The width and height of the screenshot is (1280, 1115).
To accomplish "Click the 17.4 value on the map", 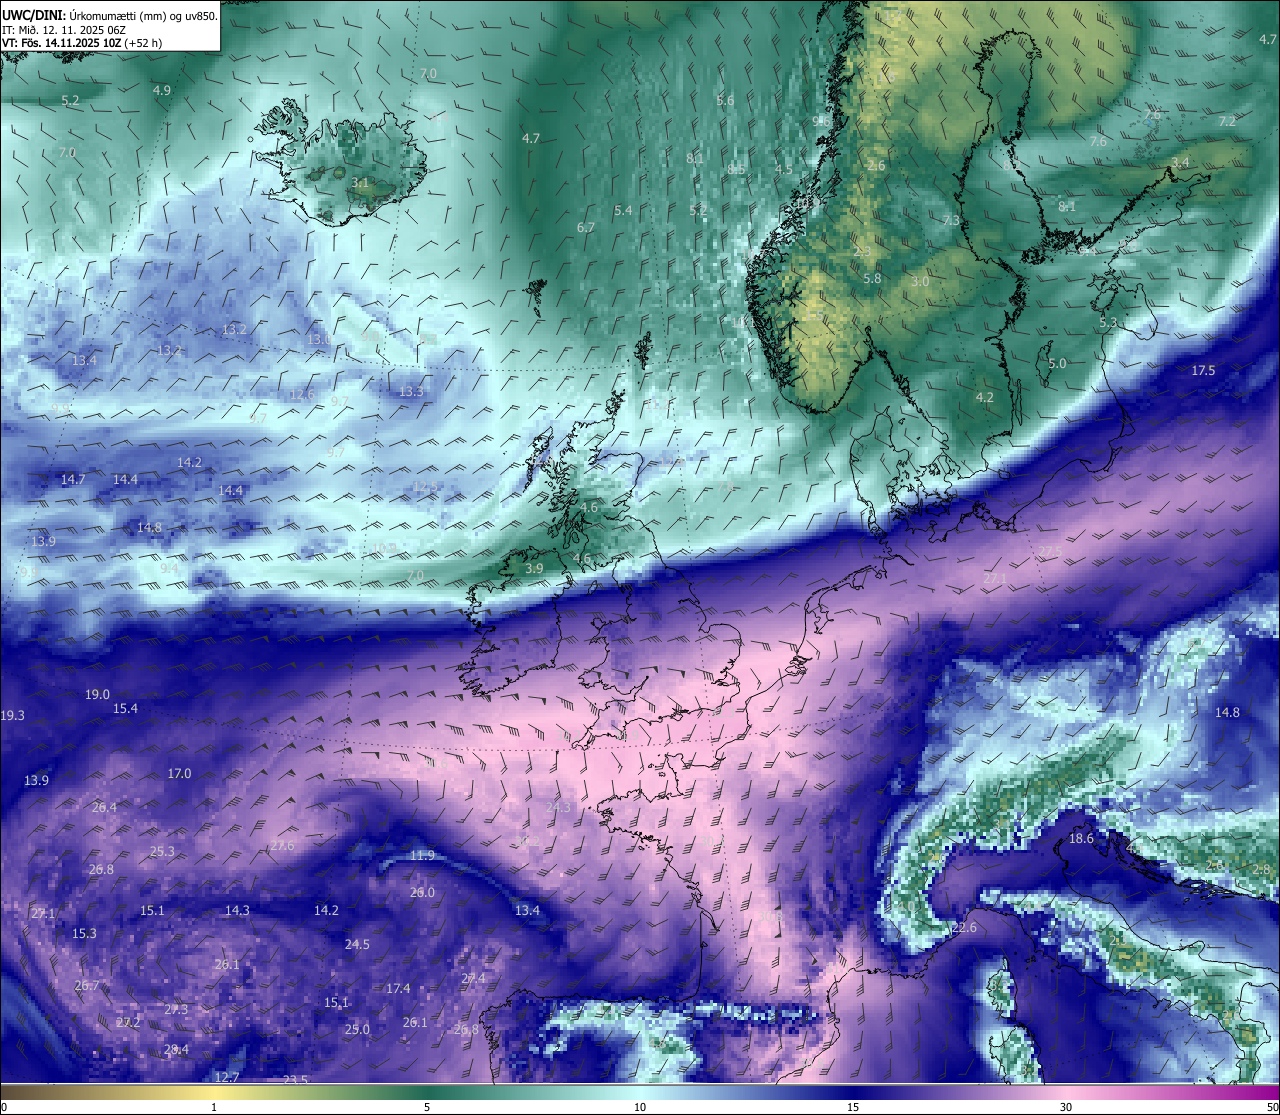I will (398, 988).
